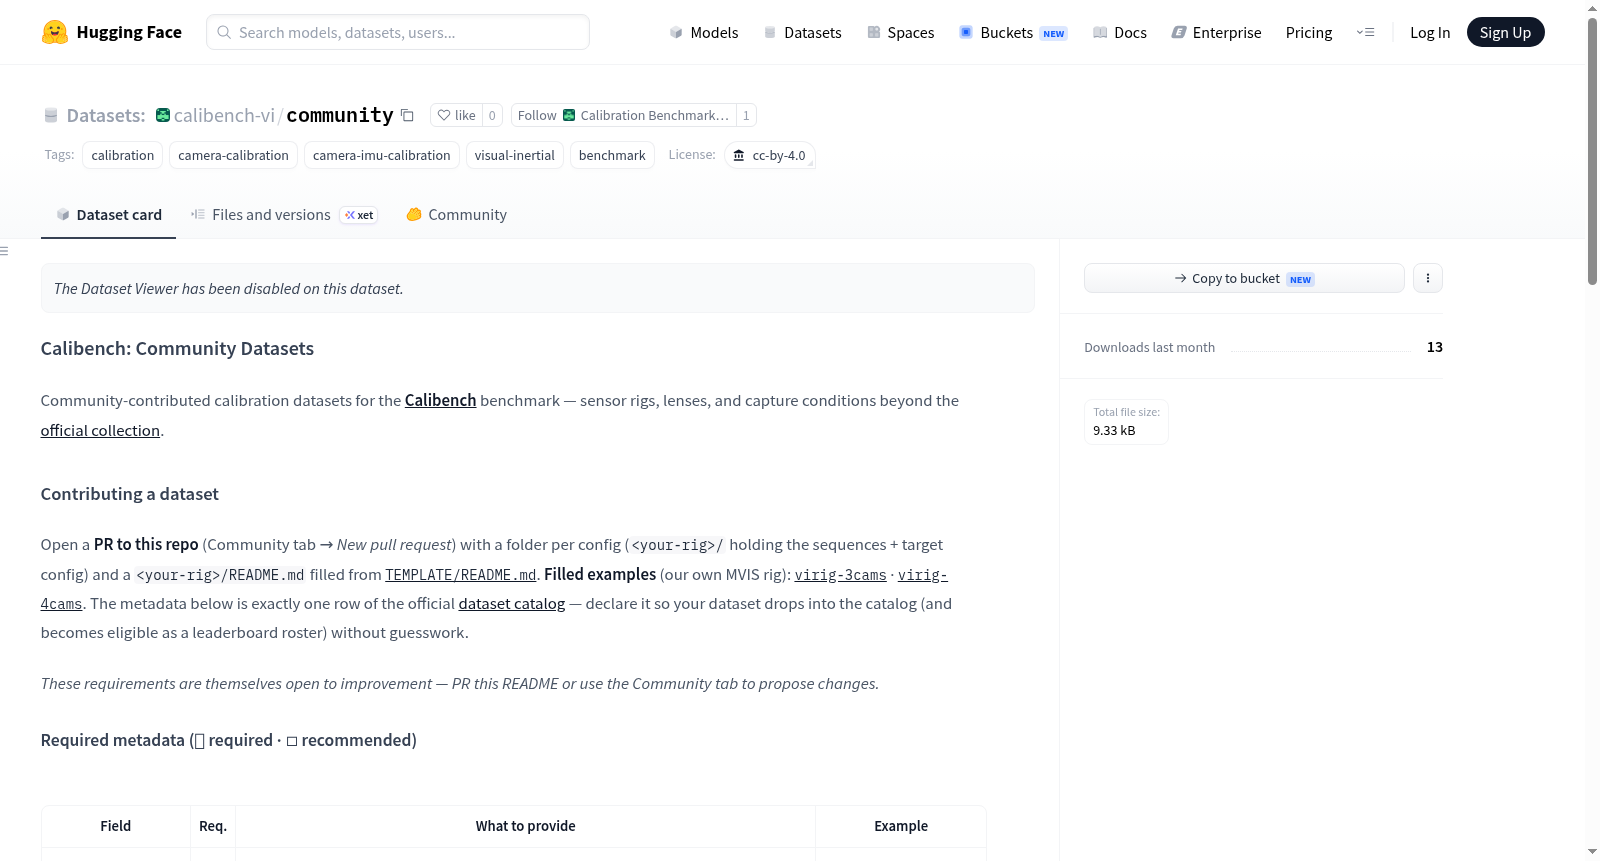1600x861 pixels.
Task: Select the camera-imu-calibration tag
Action: pos(382,155)
